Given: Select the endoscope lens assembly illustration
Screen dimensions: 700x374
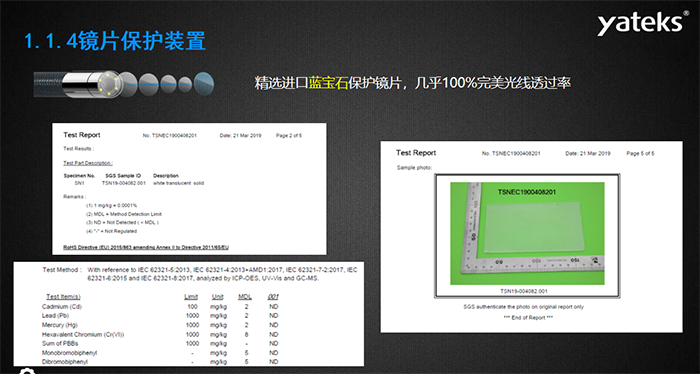Looking at the screenshot, I should point(124,84).
